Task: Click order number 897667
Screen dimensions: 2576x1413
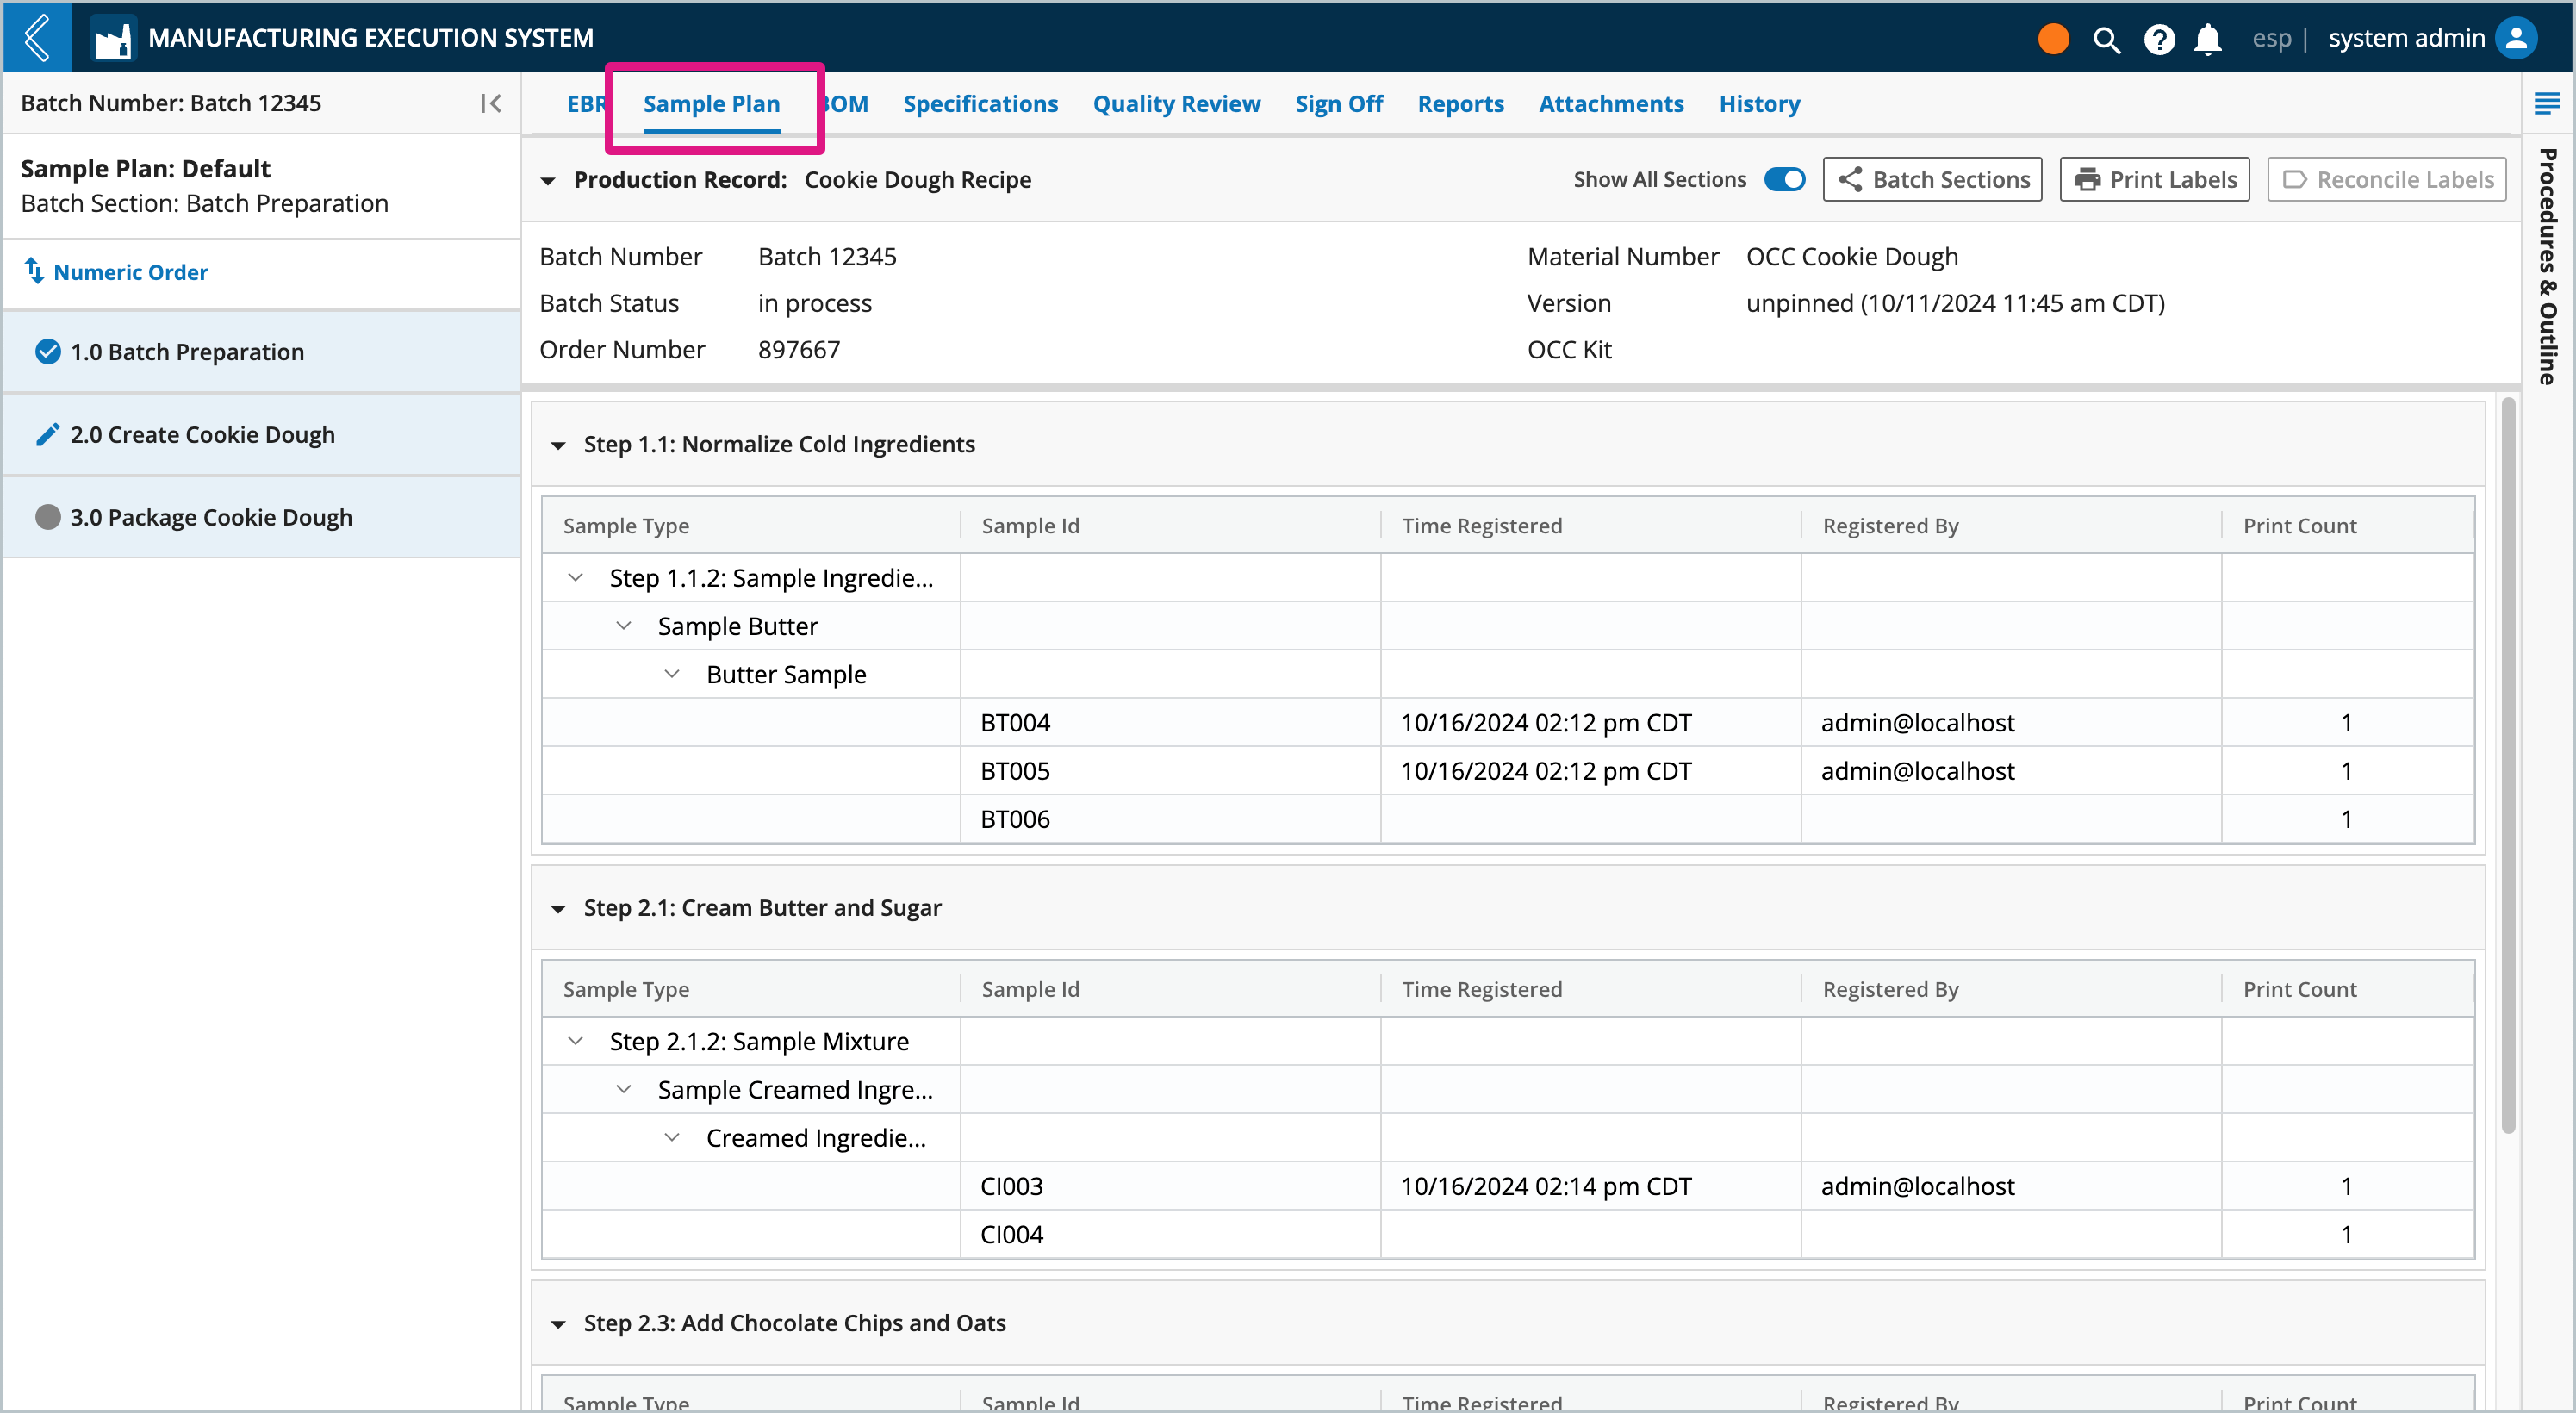Action: point(798,349)
